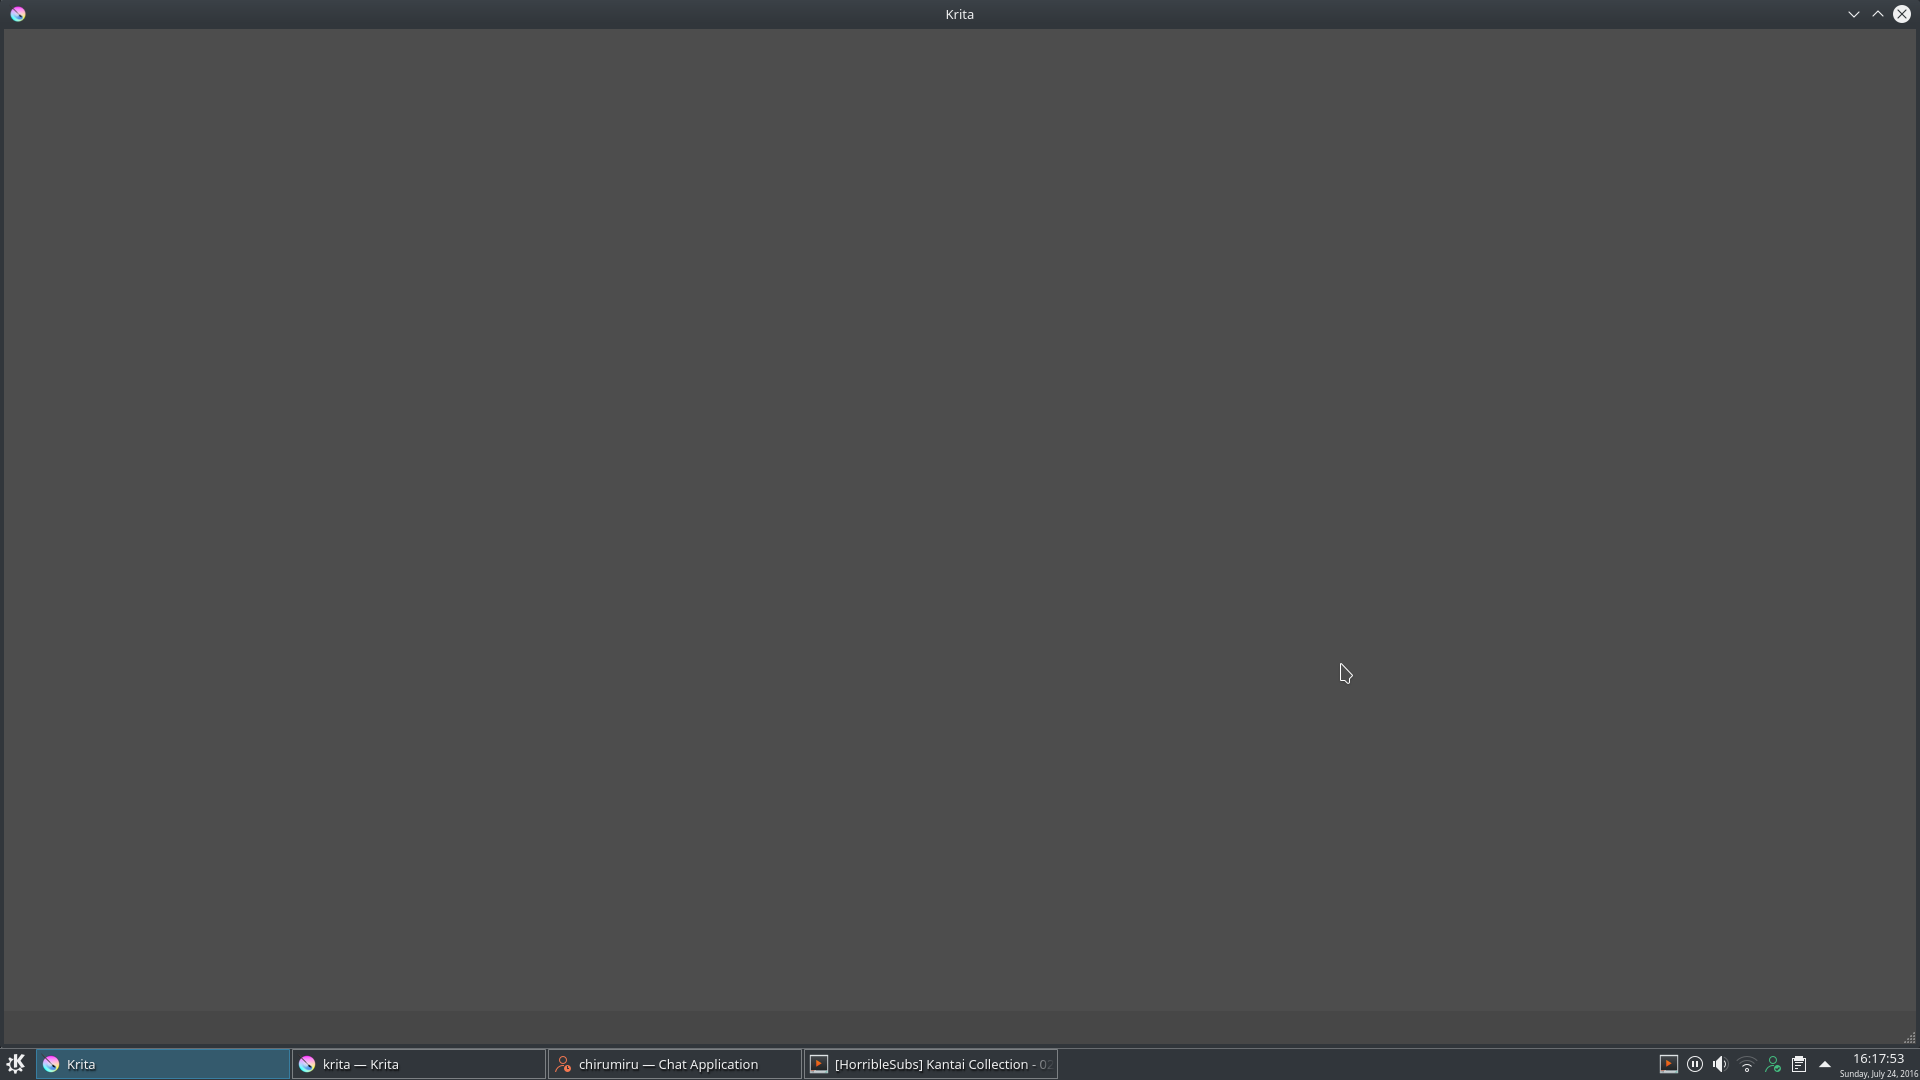Switch to the Krita taskbar entry
Viewport: 1920px width, 1080px height.
pos(163,1064)
